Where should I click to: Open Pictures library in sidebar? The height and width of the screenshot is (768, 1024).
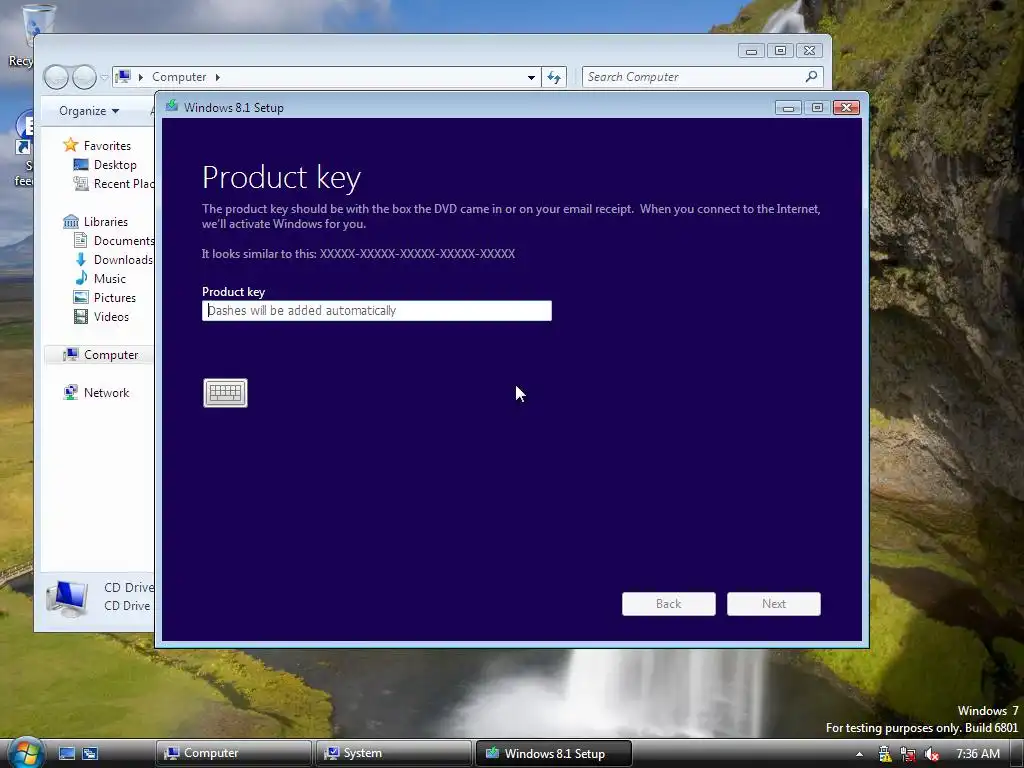pyautogui.click(x=115, y=297)
